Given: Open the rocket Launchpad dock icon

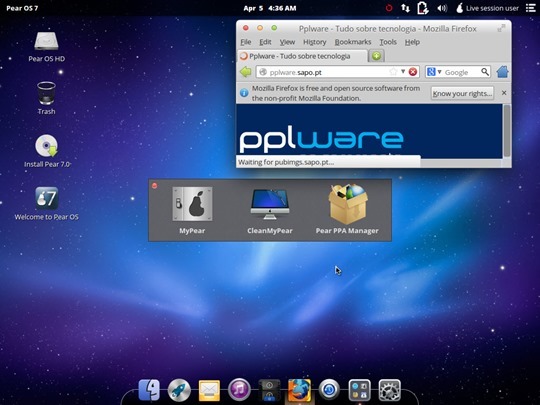Looking at the screenshot, I should 179,390.
